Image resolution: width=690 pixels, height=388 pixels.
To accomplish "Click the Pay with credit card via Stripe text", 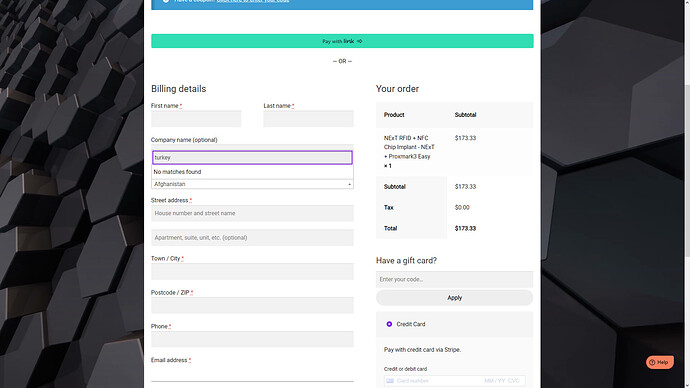I will pyautogui.click(x=422, y=350).
